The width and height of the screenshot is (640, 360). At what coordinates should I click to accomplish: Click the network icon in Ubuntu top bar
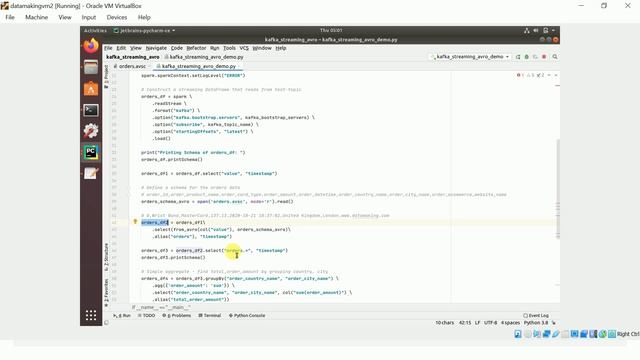click(x=527, y=30)
